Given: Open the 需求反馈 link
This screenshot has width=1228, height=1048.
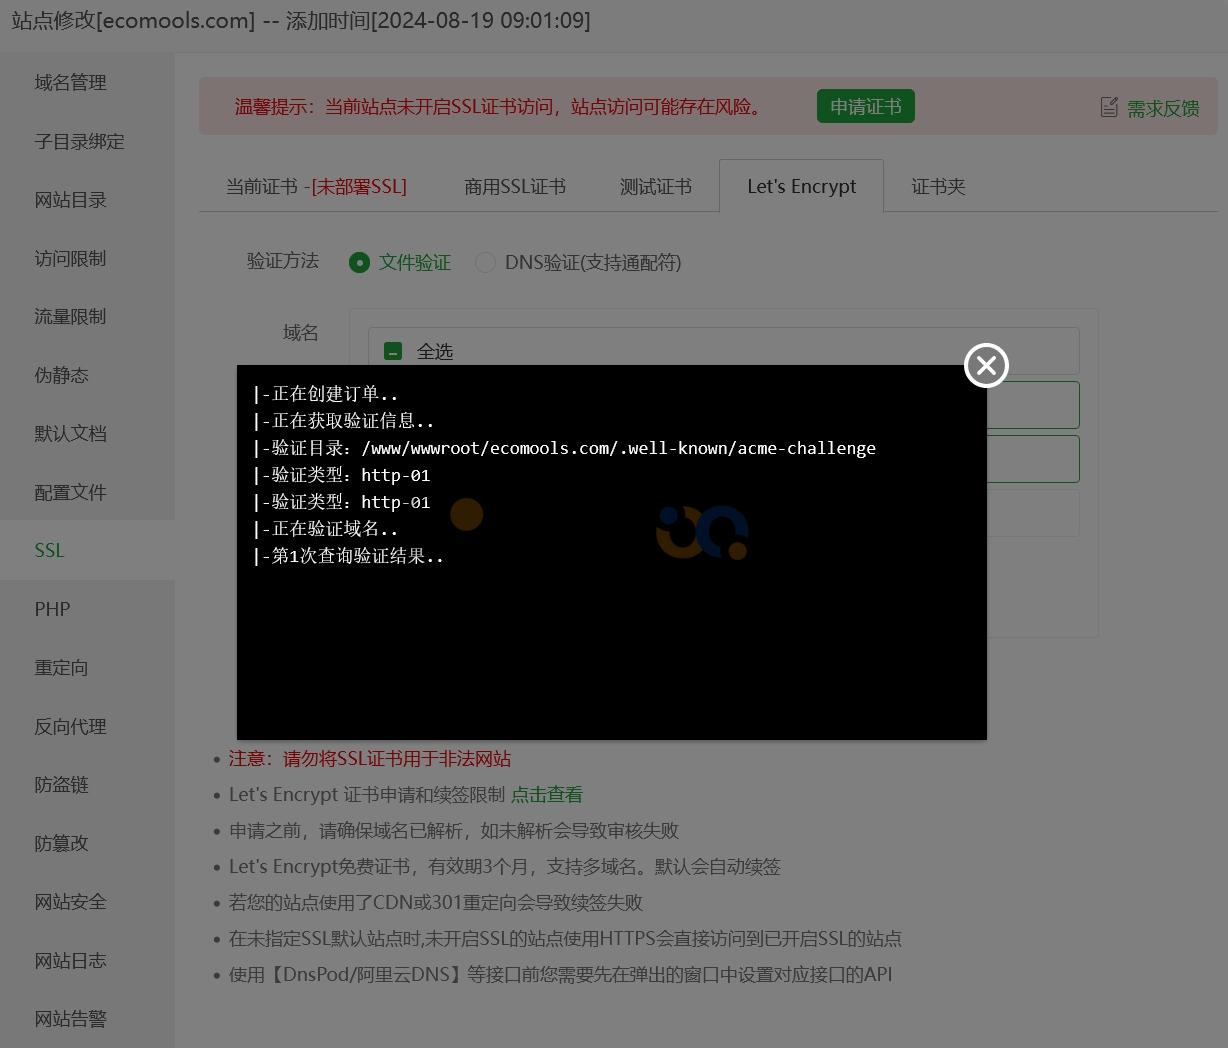Looking at the screenshot, I should (x=1163, y=108).
